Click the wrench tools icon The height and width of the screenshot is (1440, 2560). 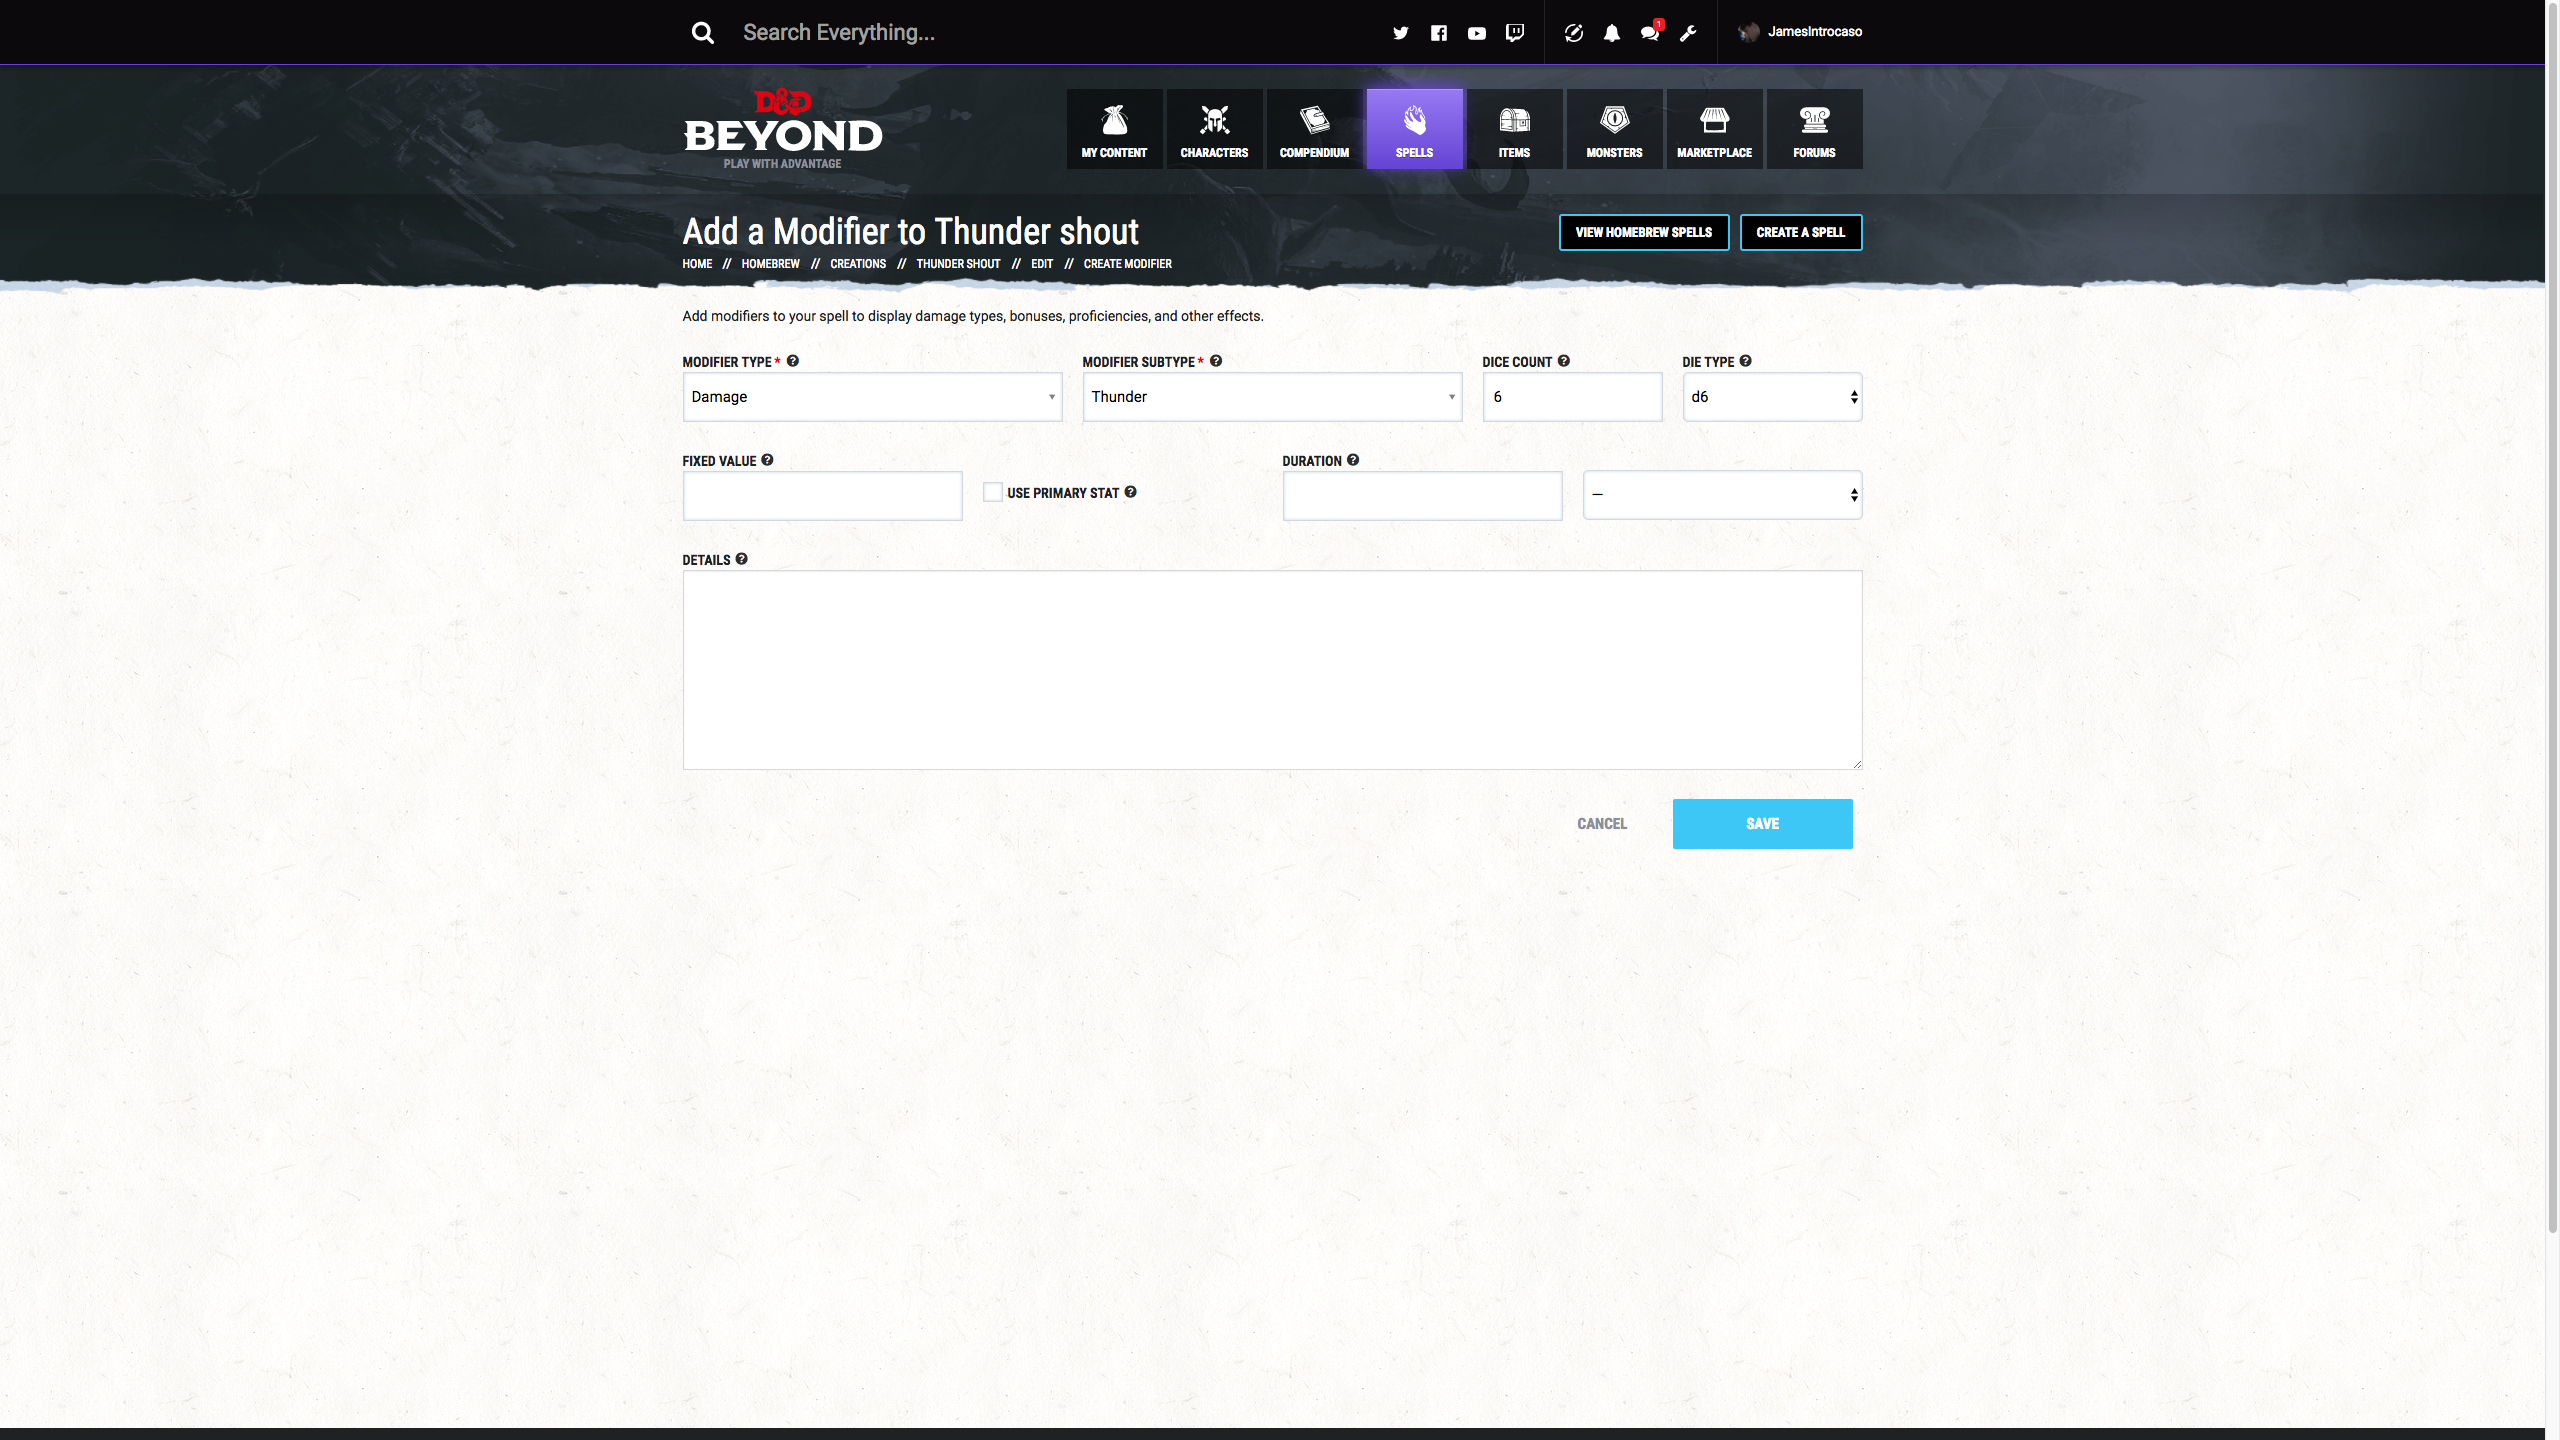pyautogui.click(x=1688, y=33)
